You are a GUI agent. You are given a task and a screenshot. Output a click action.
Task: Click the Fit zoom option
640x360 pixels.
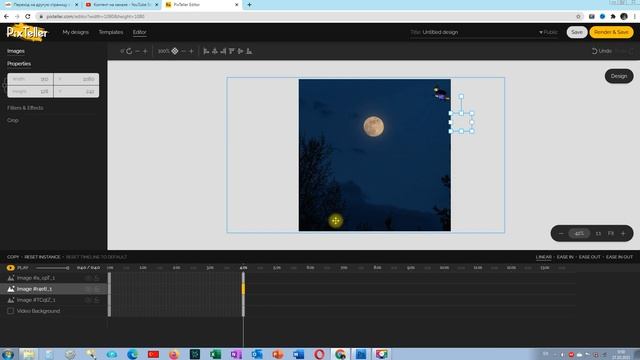tap(611, 233)
